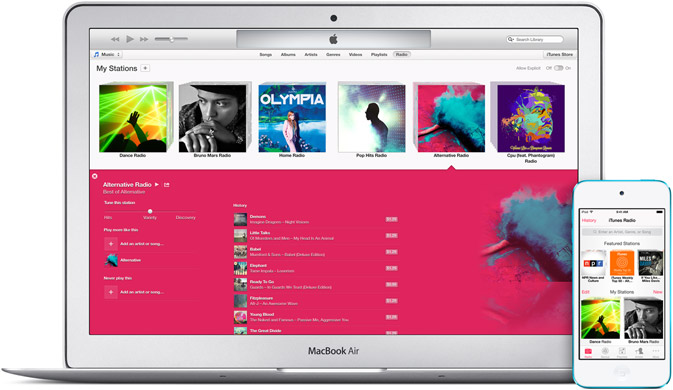Toggle the Allow Explicit switch
Image resolution: width=673 pixels, height=390 pixels.
(x=558, y=68)
